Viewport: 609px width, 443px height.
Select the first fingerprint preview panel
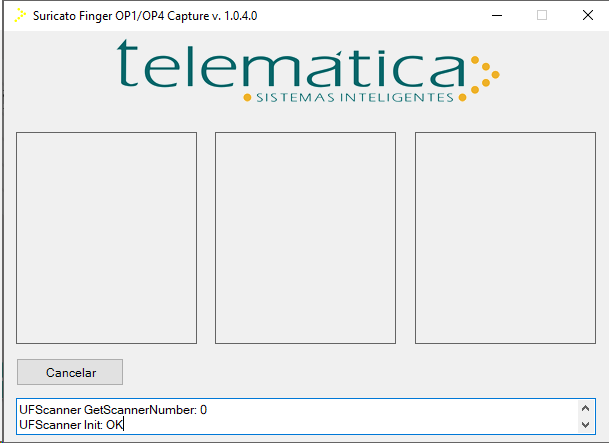(106, 238)
